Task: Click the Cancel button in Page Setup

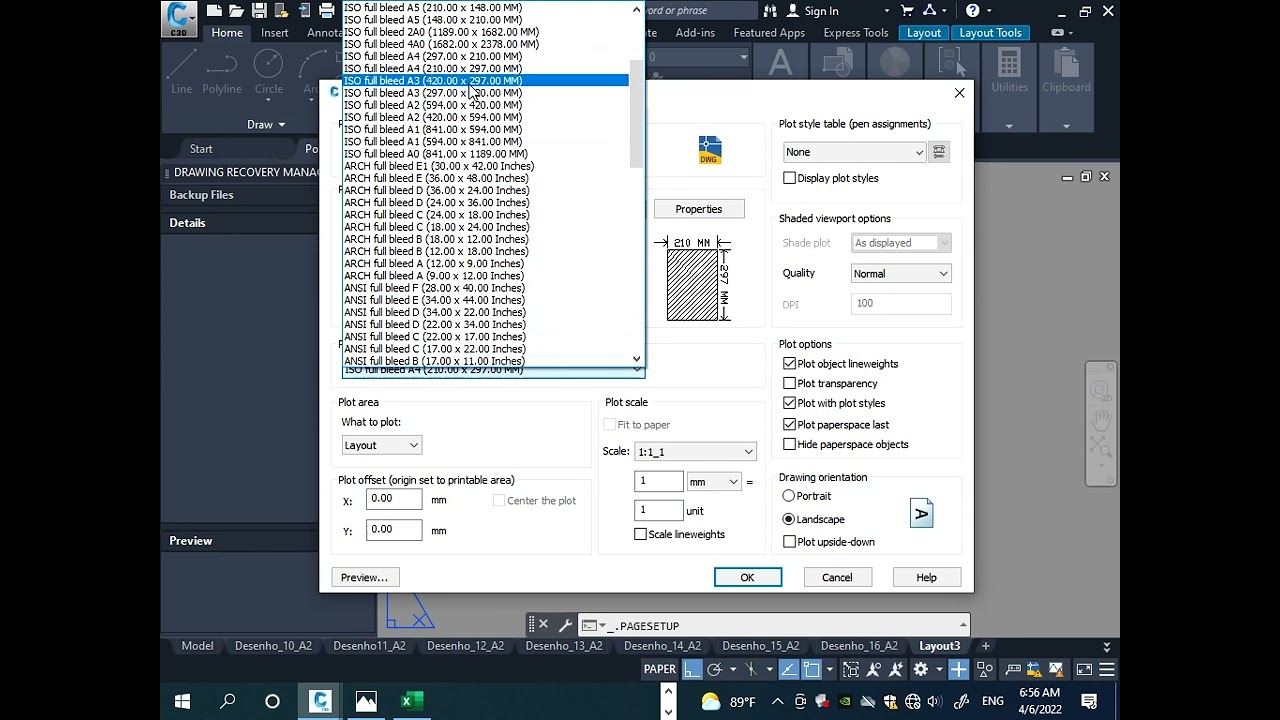Action: tap(837, 578)
